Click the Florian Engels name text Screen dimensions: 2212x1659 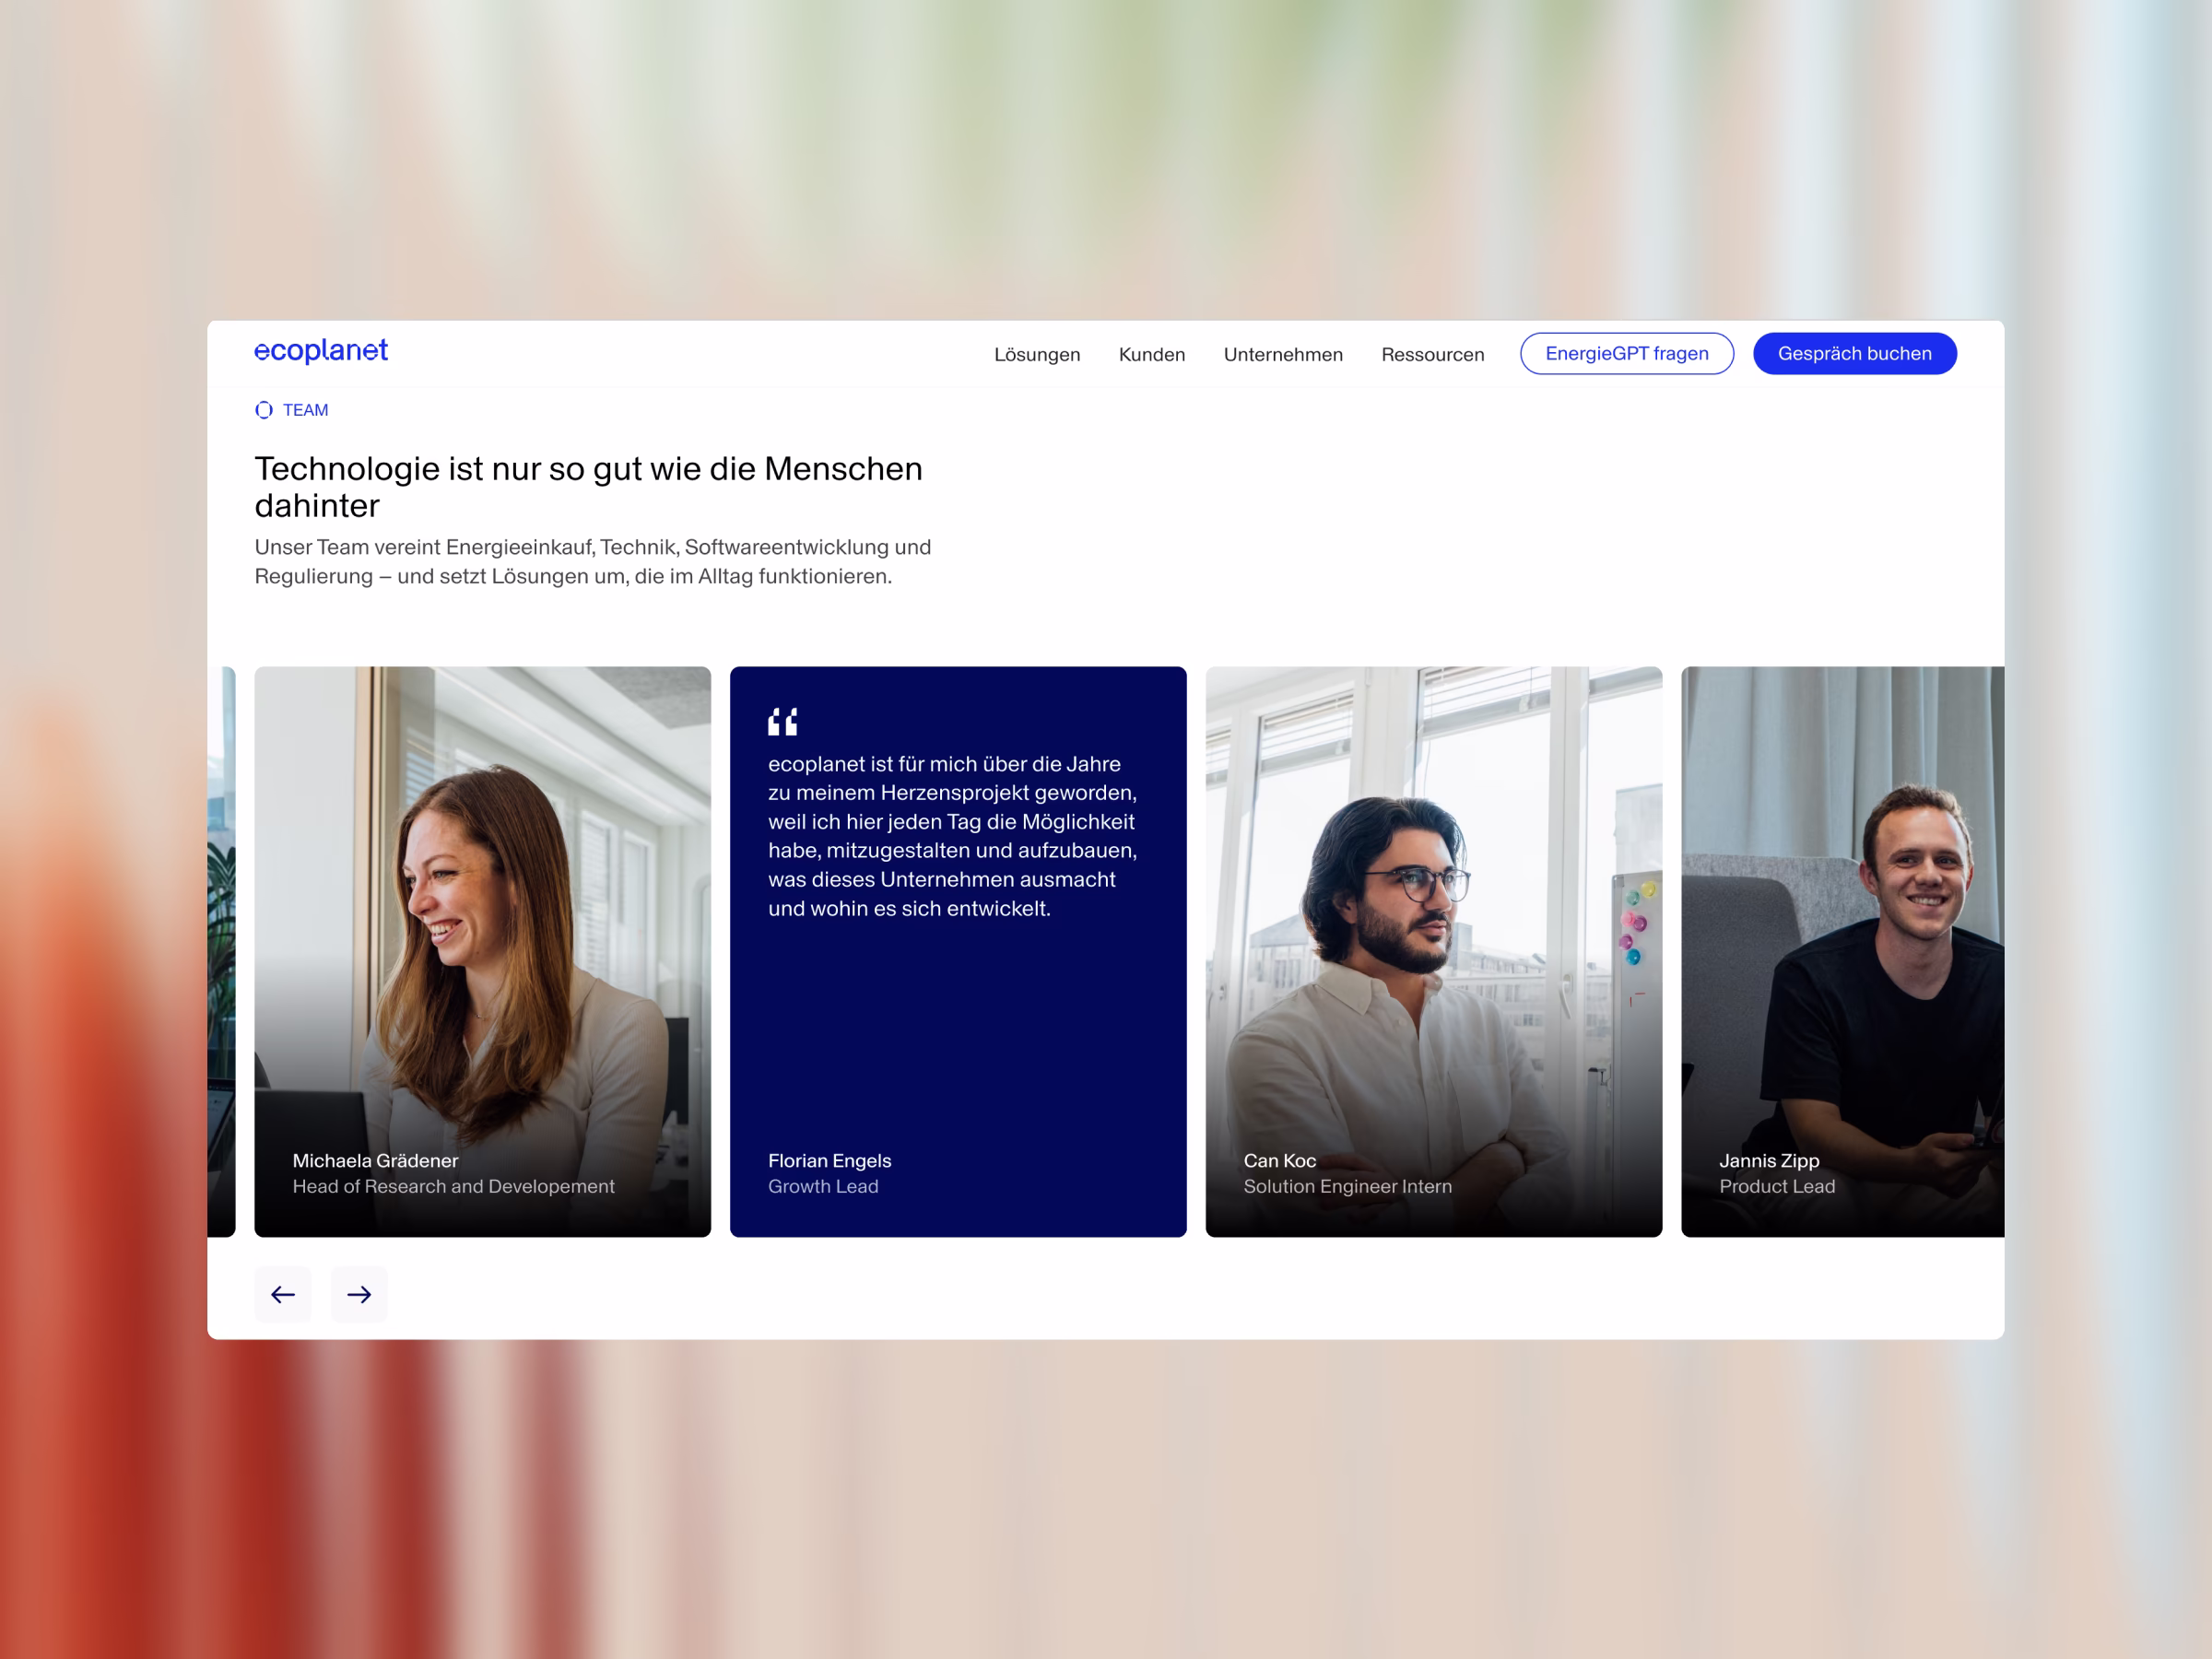pos(829,1160)
